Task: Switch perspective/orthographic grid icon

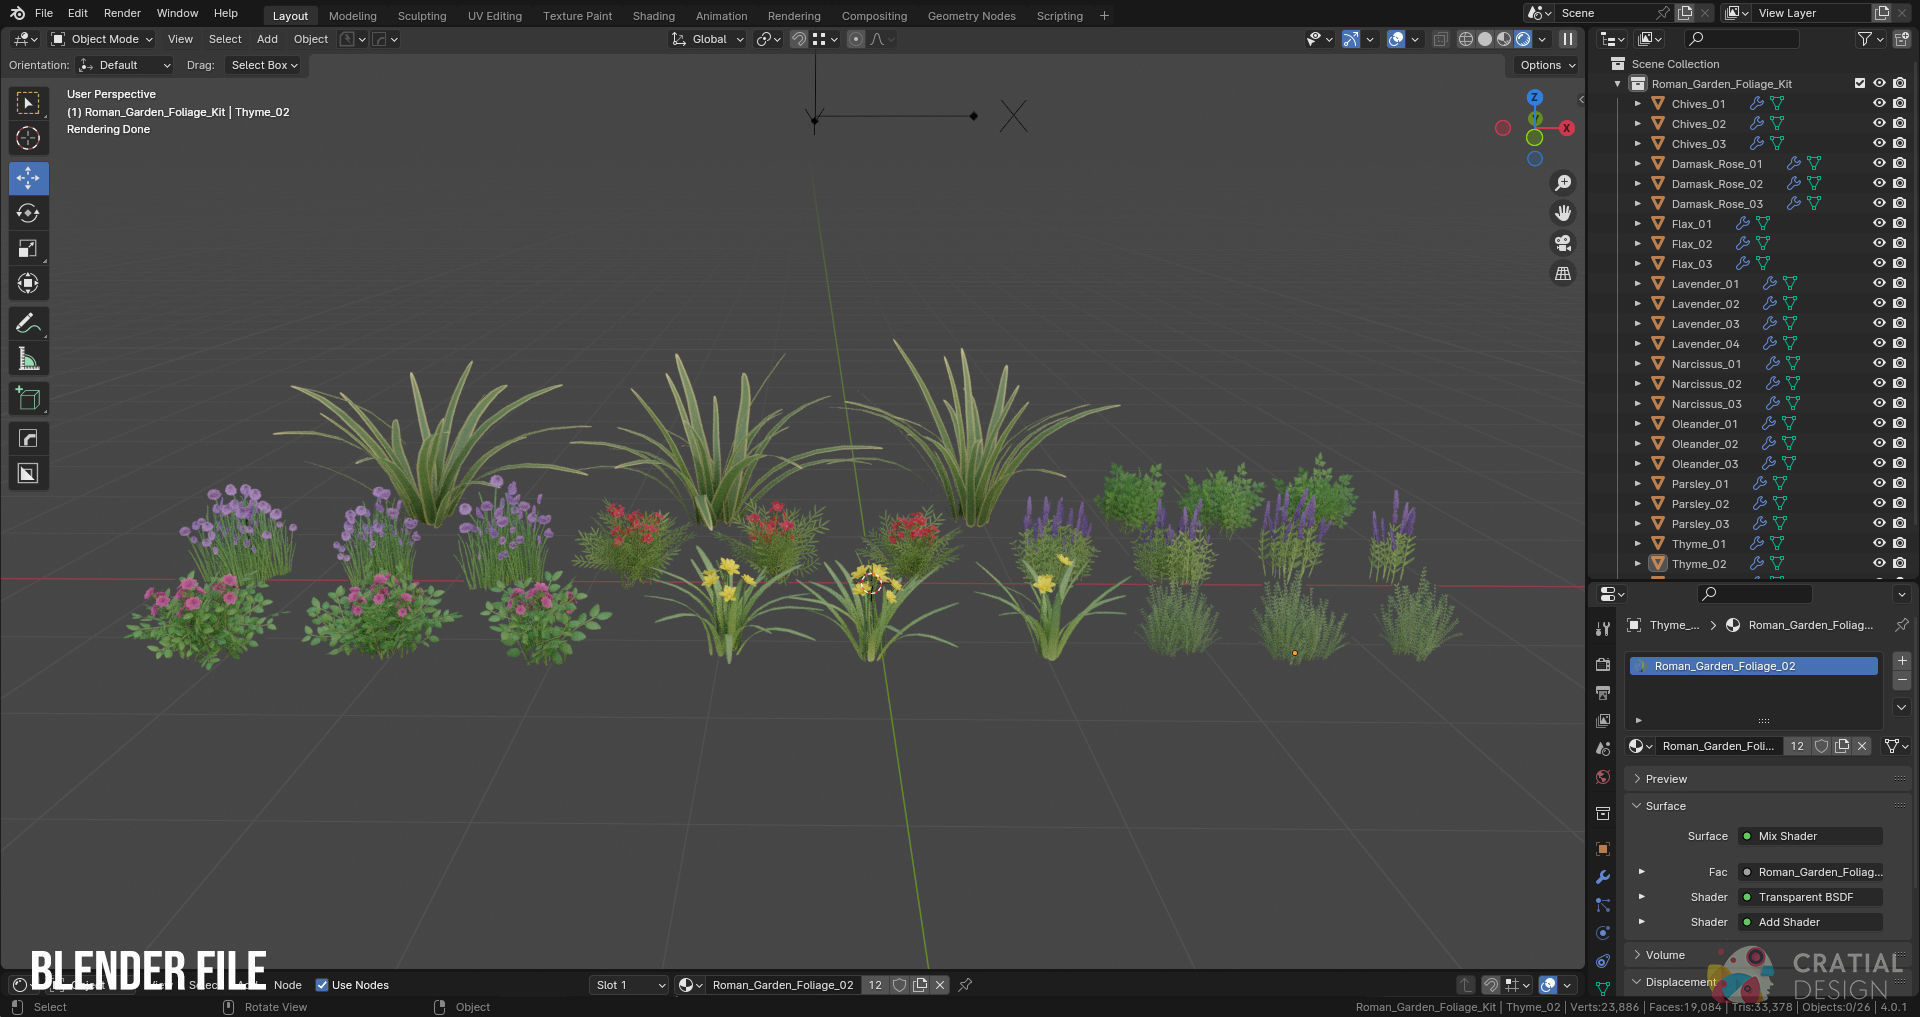Action: 1562,273
